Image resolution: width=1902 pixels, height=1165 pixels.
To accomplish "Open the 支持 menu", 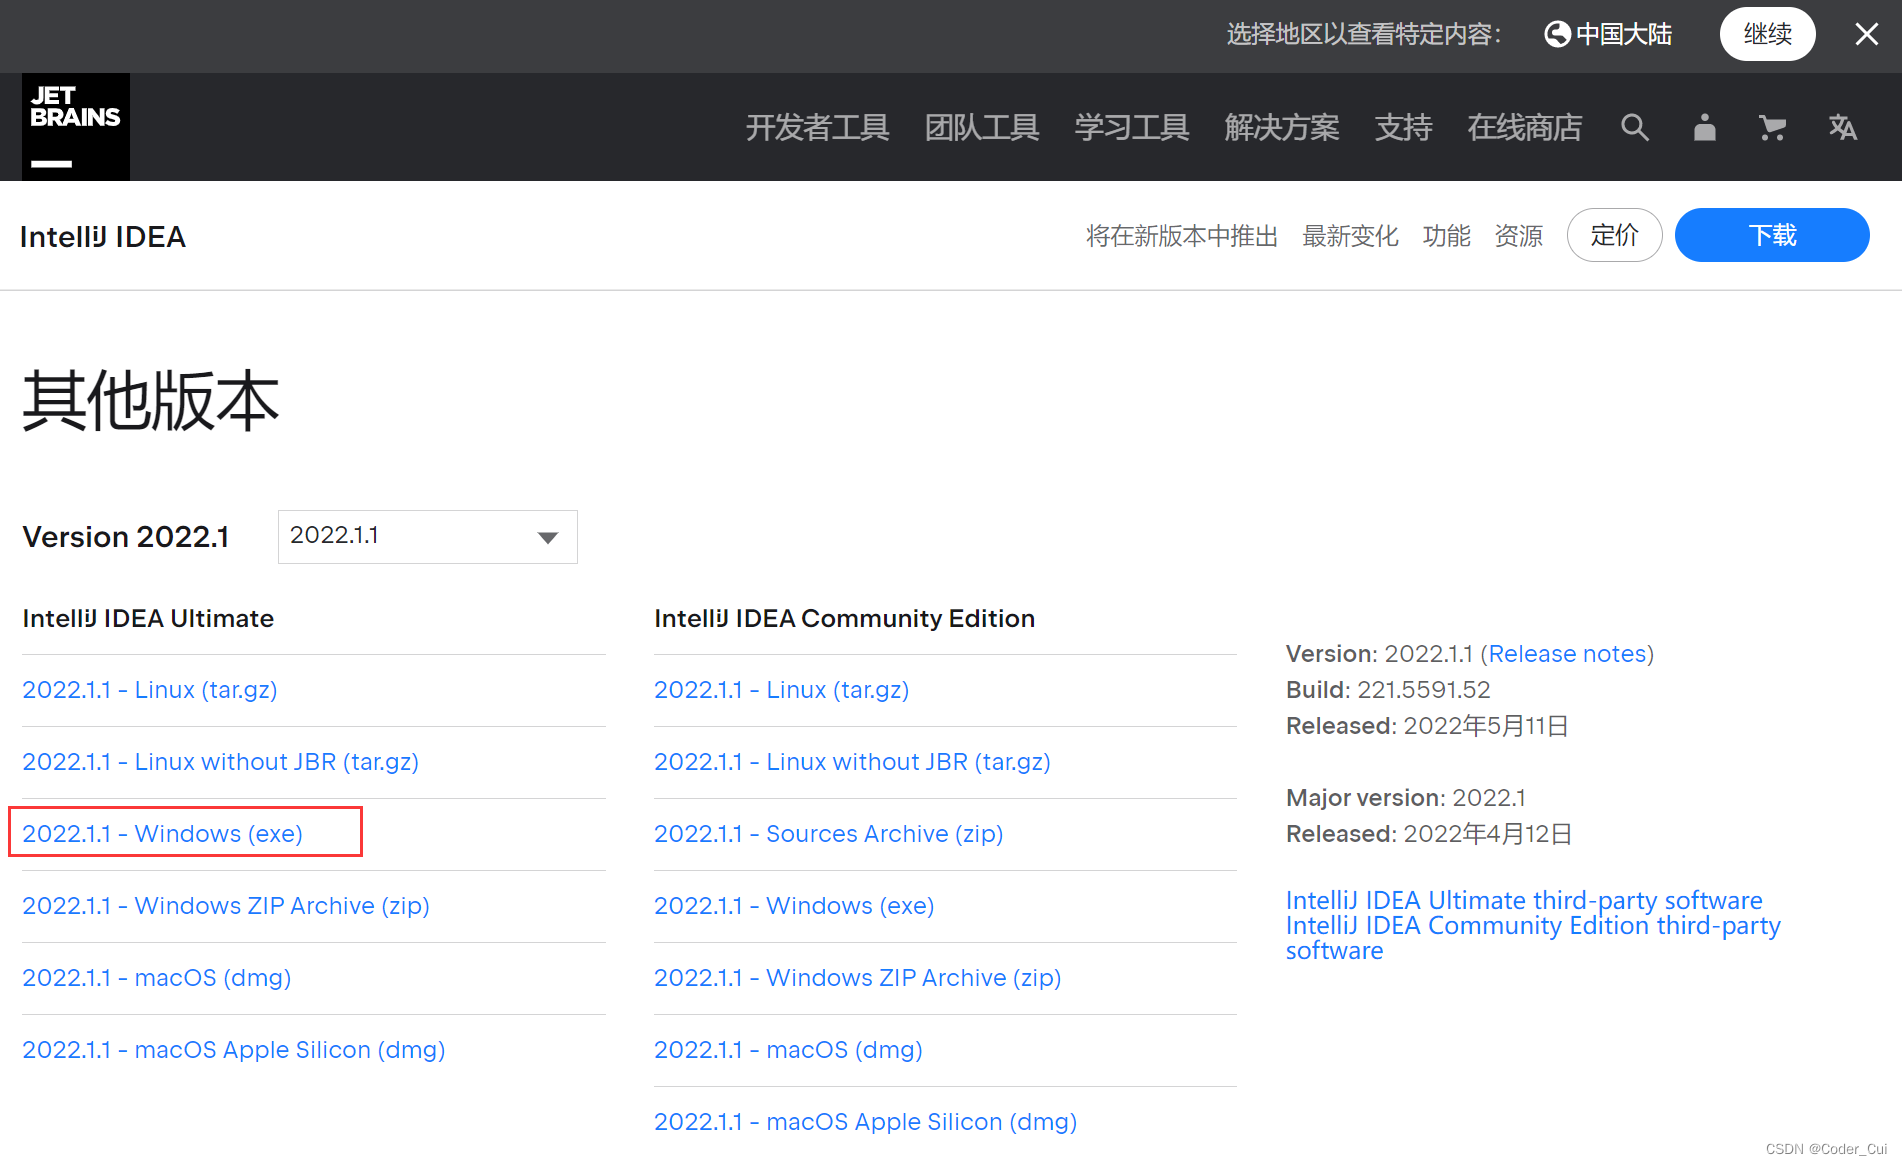I will point(1403,127).
